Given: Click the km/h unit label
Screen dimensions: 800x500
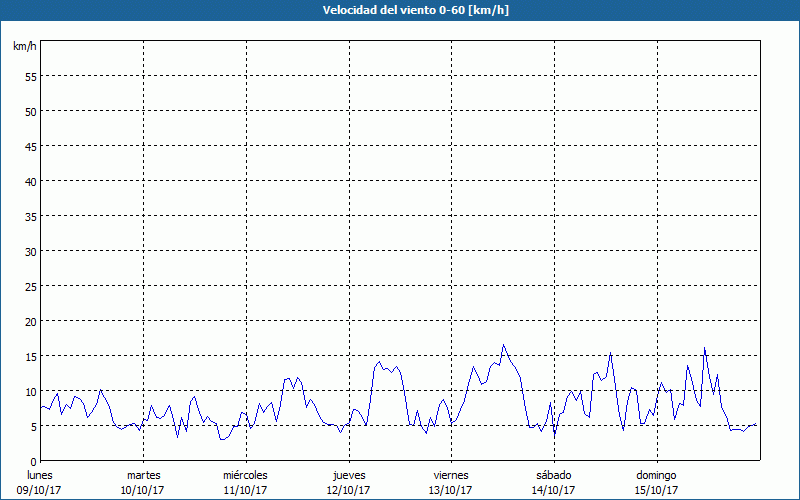Looking at the screenshot, I should click(24, 47).
